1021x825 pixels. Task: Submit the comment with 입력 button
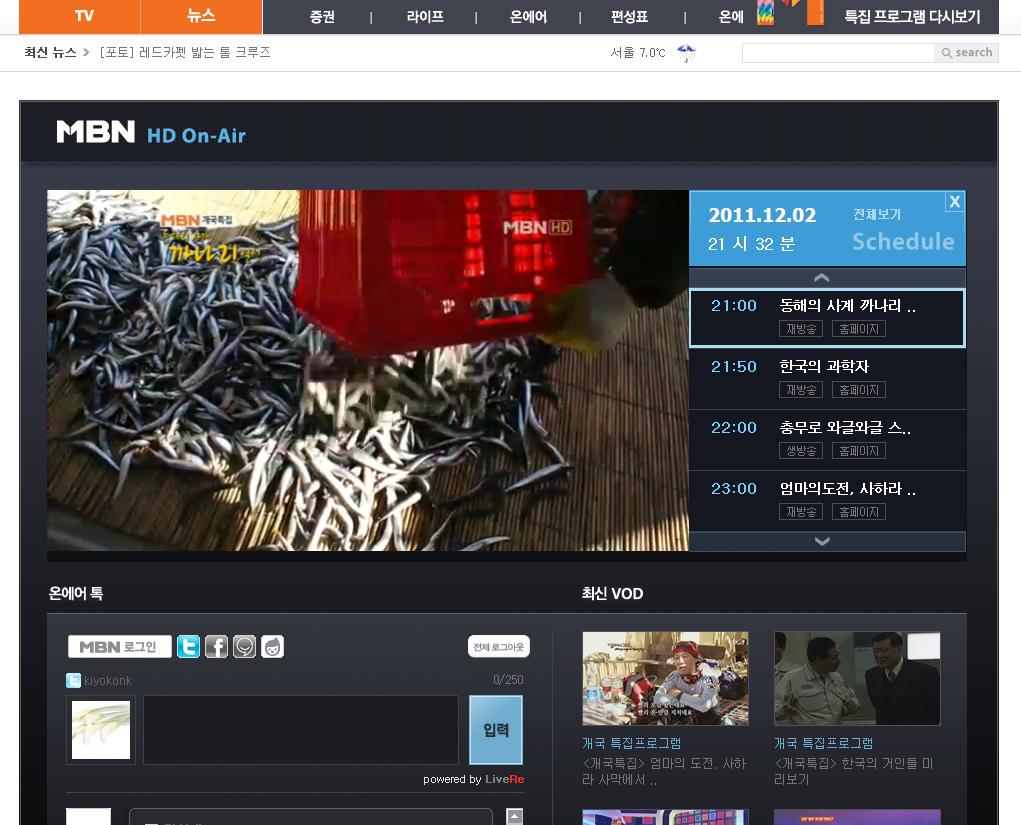point(496,730)
